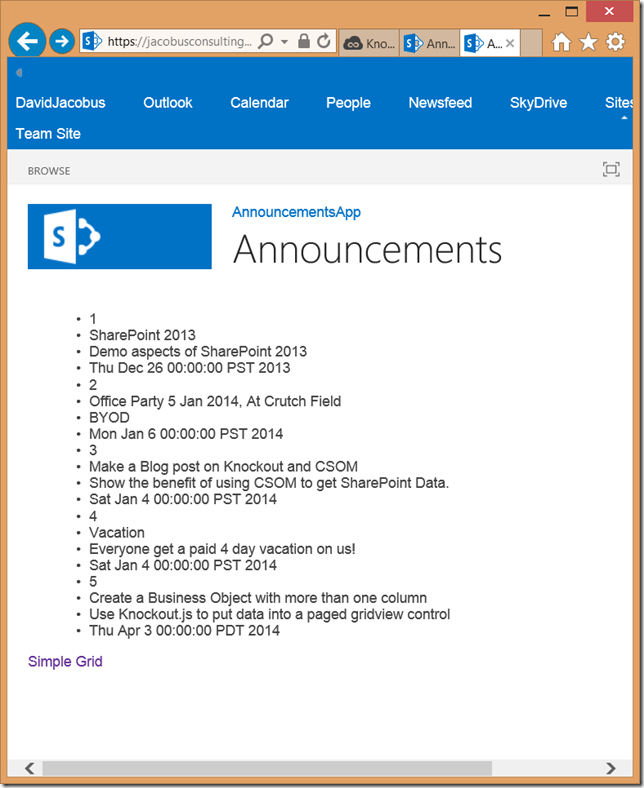The width and height of the screenshot is (644, 788).
Task: Click 'Thu Apr 3 00:00:00 PDT 2014' entry
Action: (x=184, y=630)
